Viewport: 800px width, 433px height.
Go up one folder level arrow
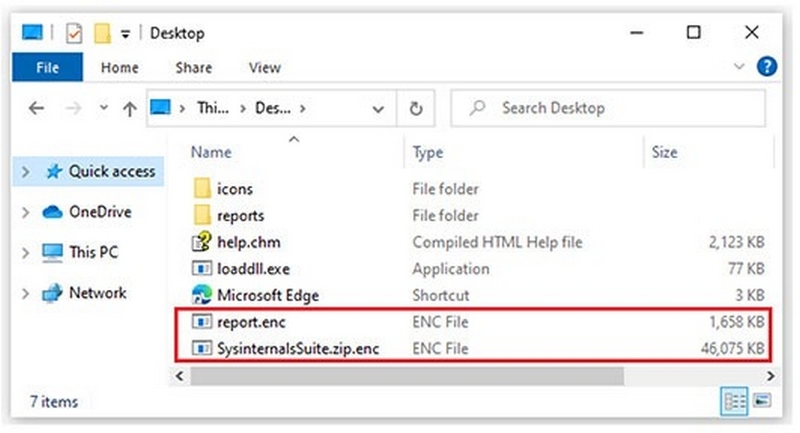pos(128,108)
